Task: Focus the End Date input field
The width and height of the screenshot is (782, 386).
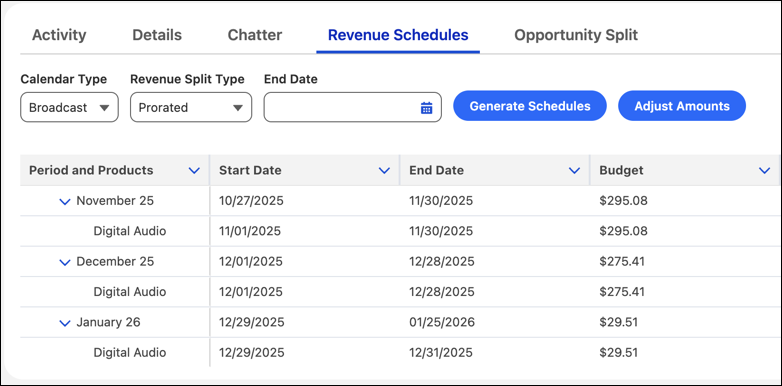Action: [353, 107]
